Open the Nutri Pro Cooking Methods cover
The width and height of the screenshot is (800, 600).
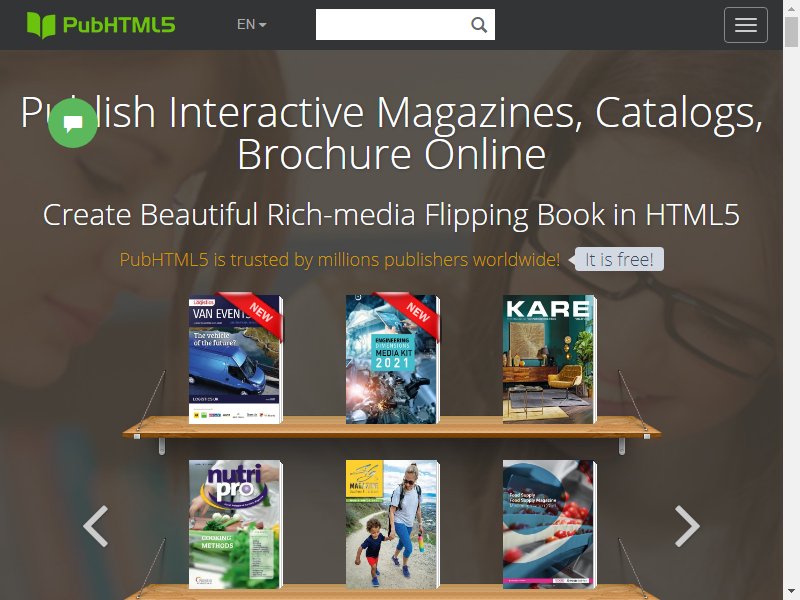point(235,524)
